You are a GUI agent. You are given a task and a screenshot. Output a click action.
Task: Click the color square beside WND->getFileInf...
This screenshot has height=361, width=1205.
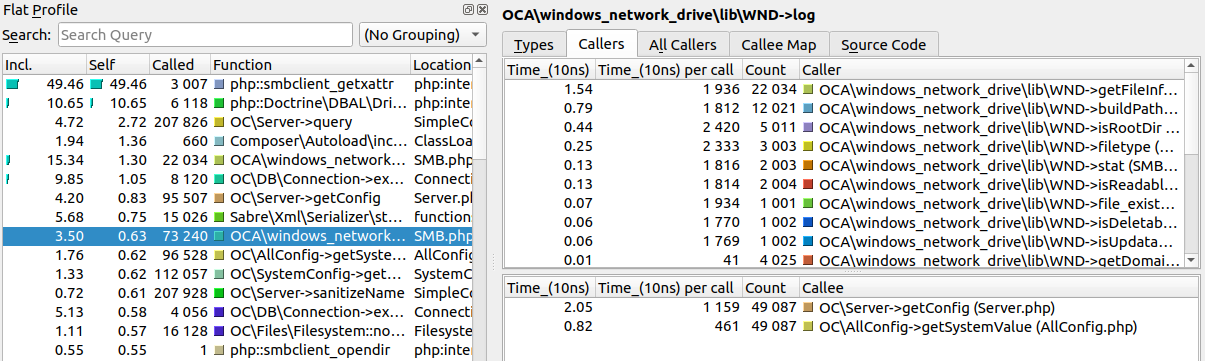[x=808, y=90]
